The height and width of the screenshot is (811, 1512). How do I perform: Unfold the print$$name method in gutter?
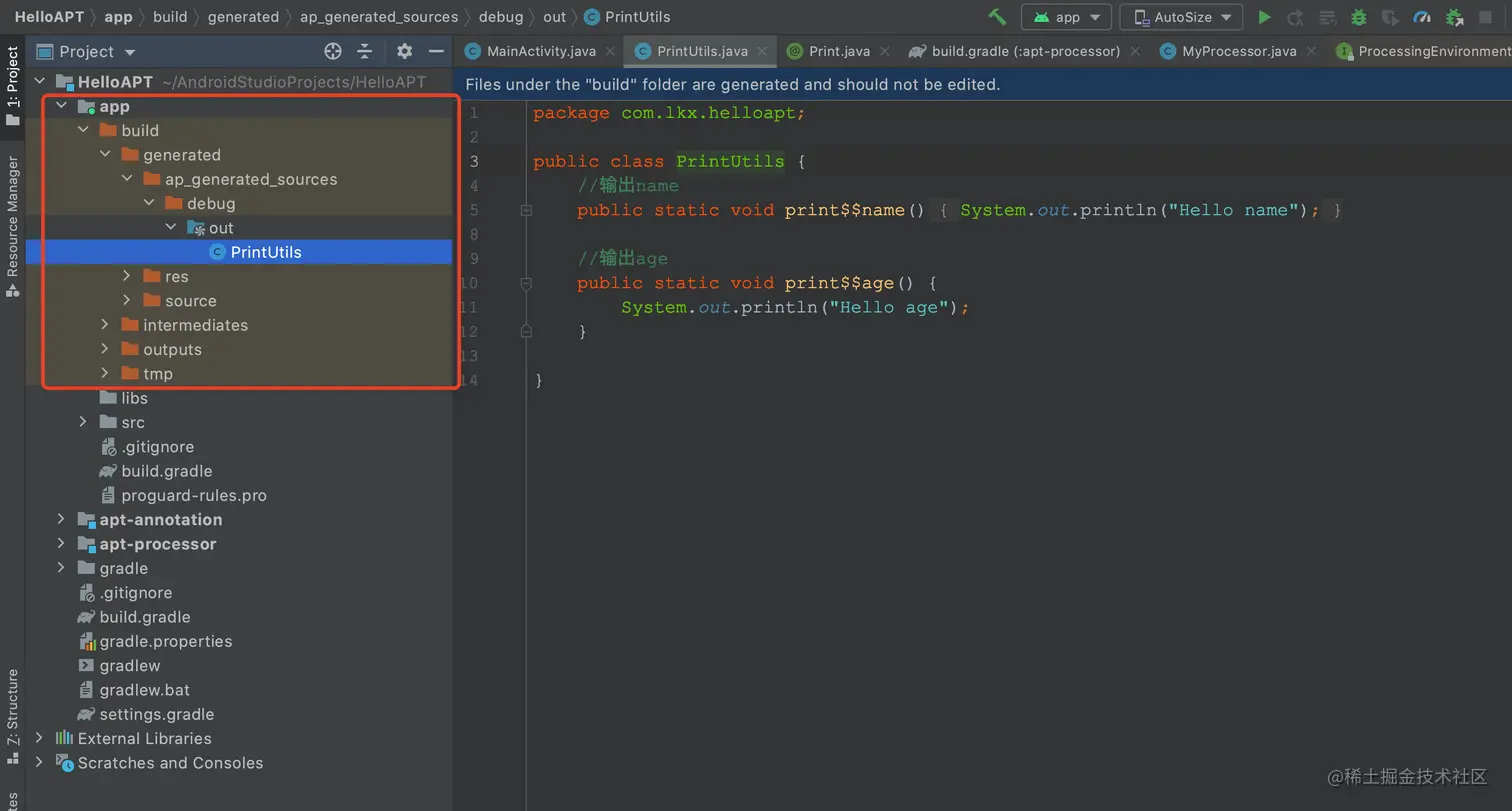coord(526,210)
